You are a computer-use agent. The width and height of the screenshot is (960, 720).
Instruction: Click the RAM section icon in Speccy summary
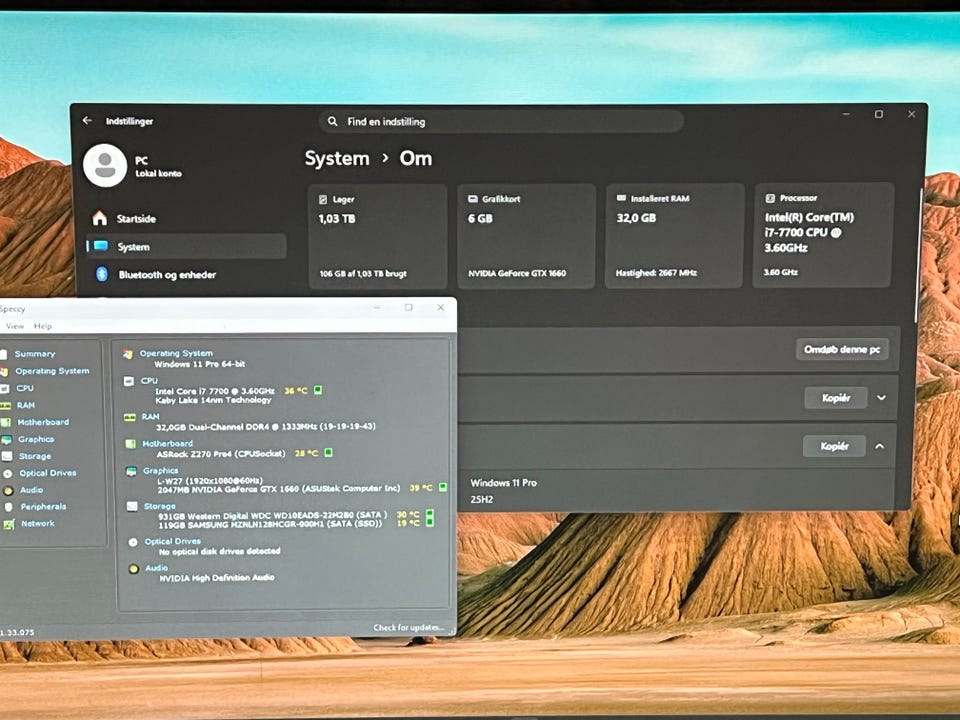(130, 418)
